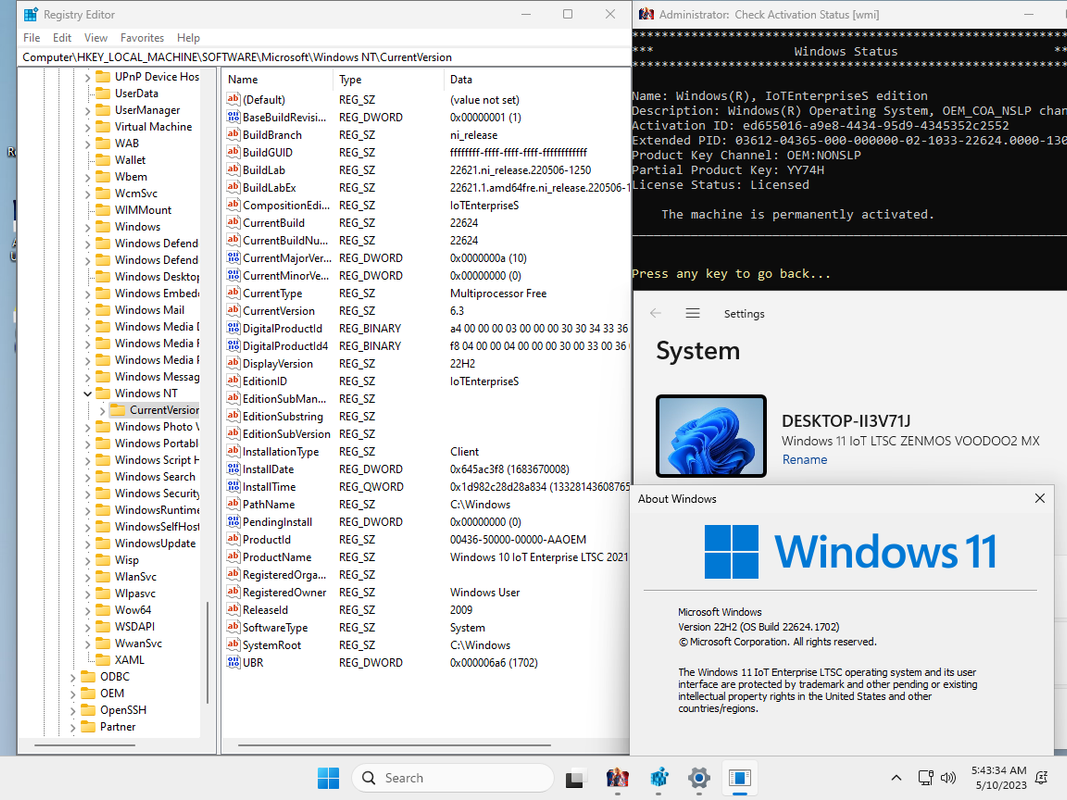Open the Help menu in Registry Editor
Screen dimensions: 1067x800
188,38
